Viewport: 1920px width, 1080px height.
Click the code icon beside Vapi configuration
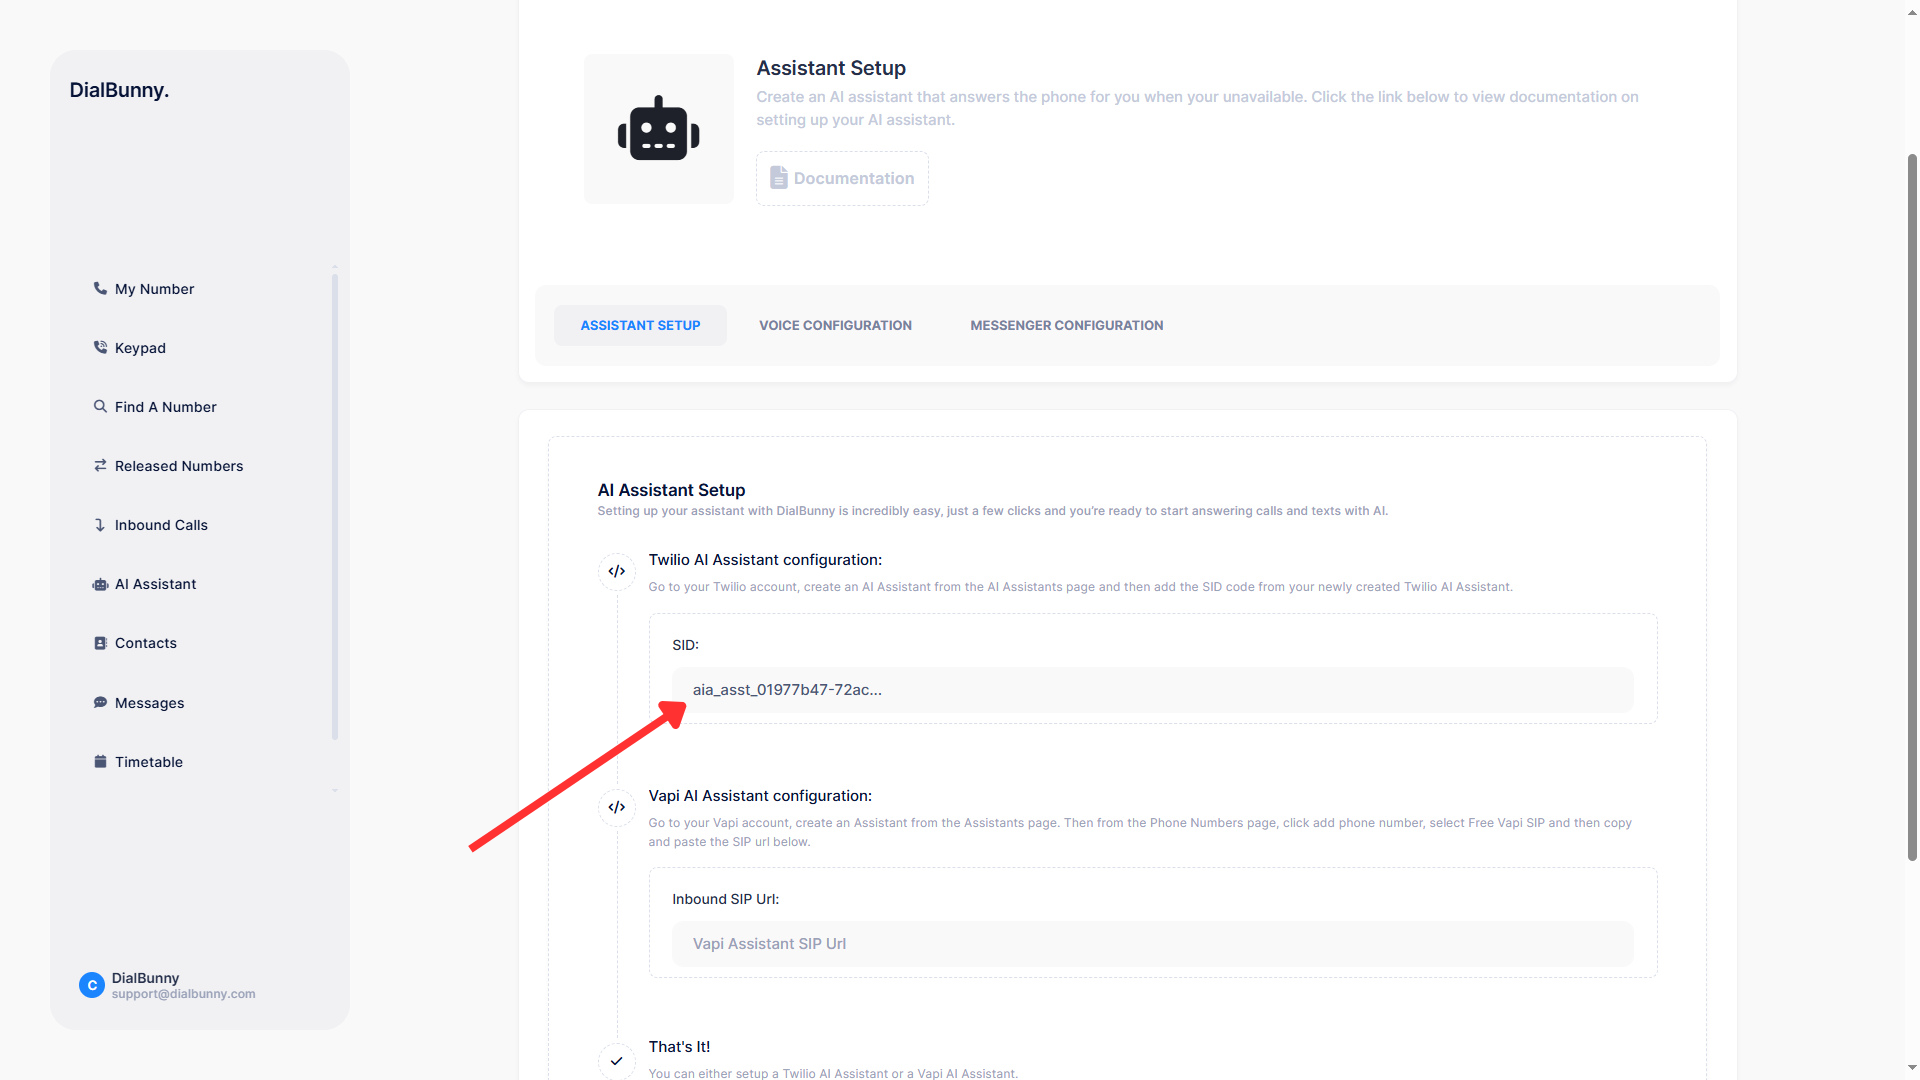[x=616, y=807]
